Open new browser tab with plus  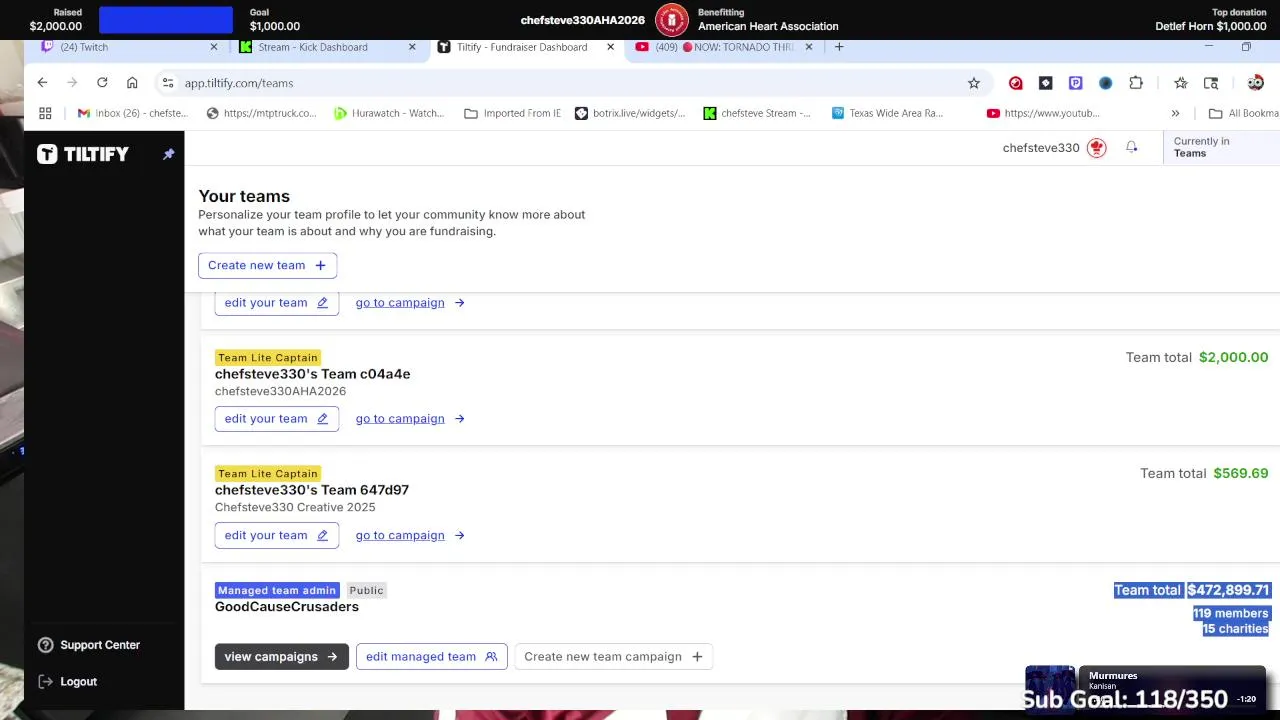(839, 47)
